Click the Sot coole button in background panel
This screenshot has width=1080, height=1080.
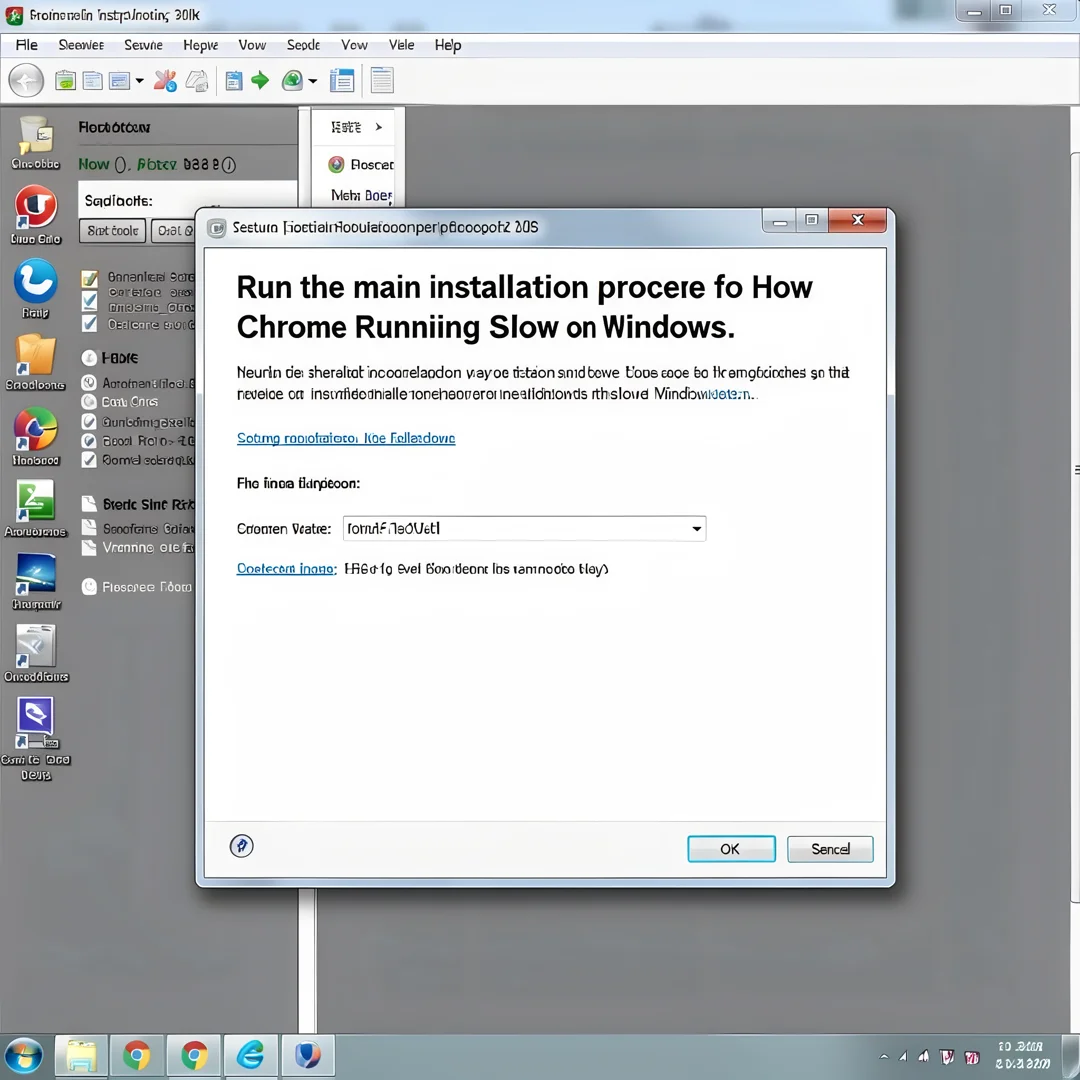pos(112,231)
